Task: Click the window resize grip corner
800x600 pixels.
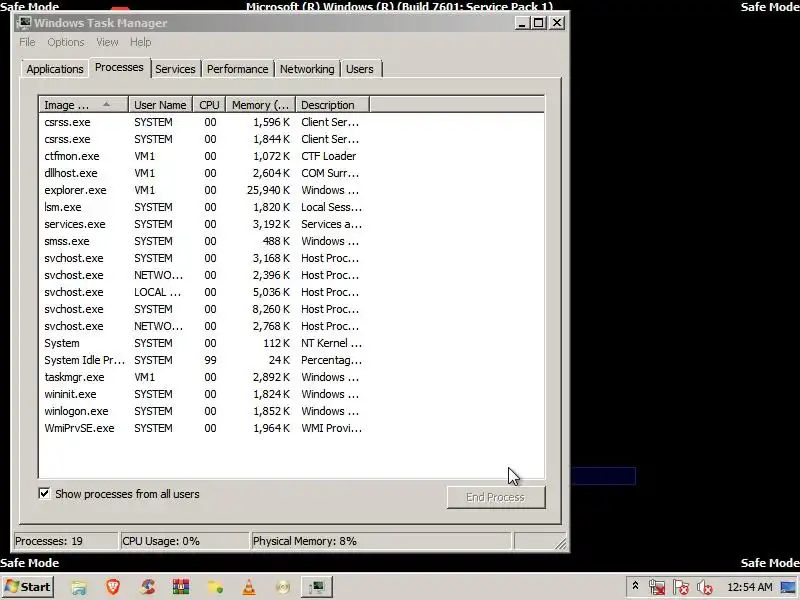Action: tap(561, 543)
